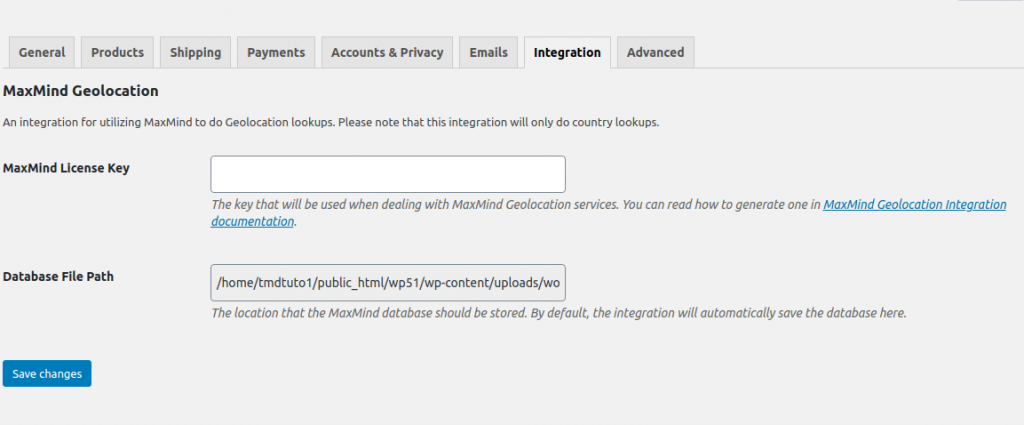
Task: Click the Database File Path label
Action: point(58,276)
